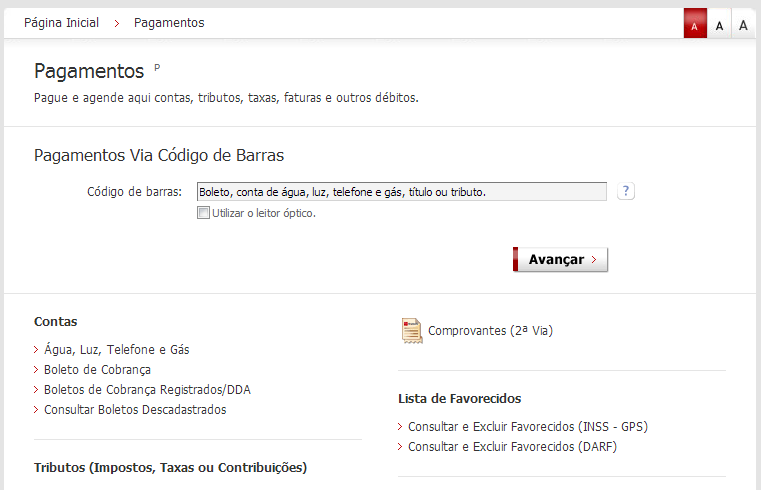Select the medium font size A button
The height and width of the screenshot is (490, 761).
coord(719,24)
